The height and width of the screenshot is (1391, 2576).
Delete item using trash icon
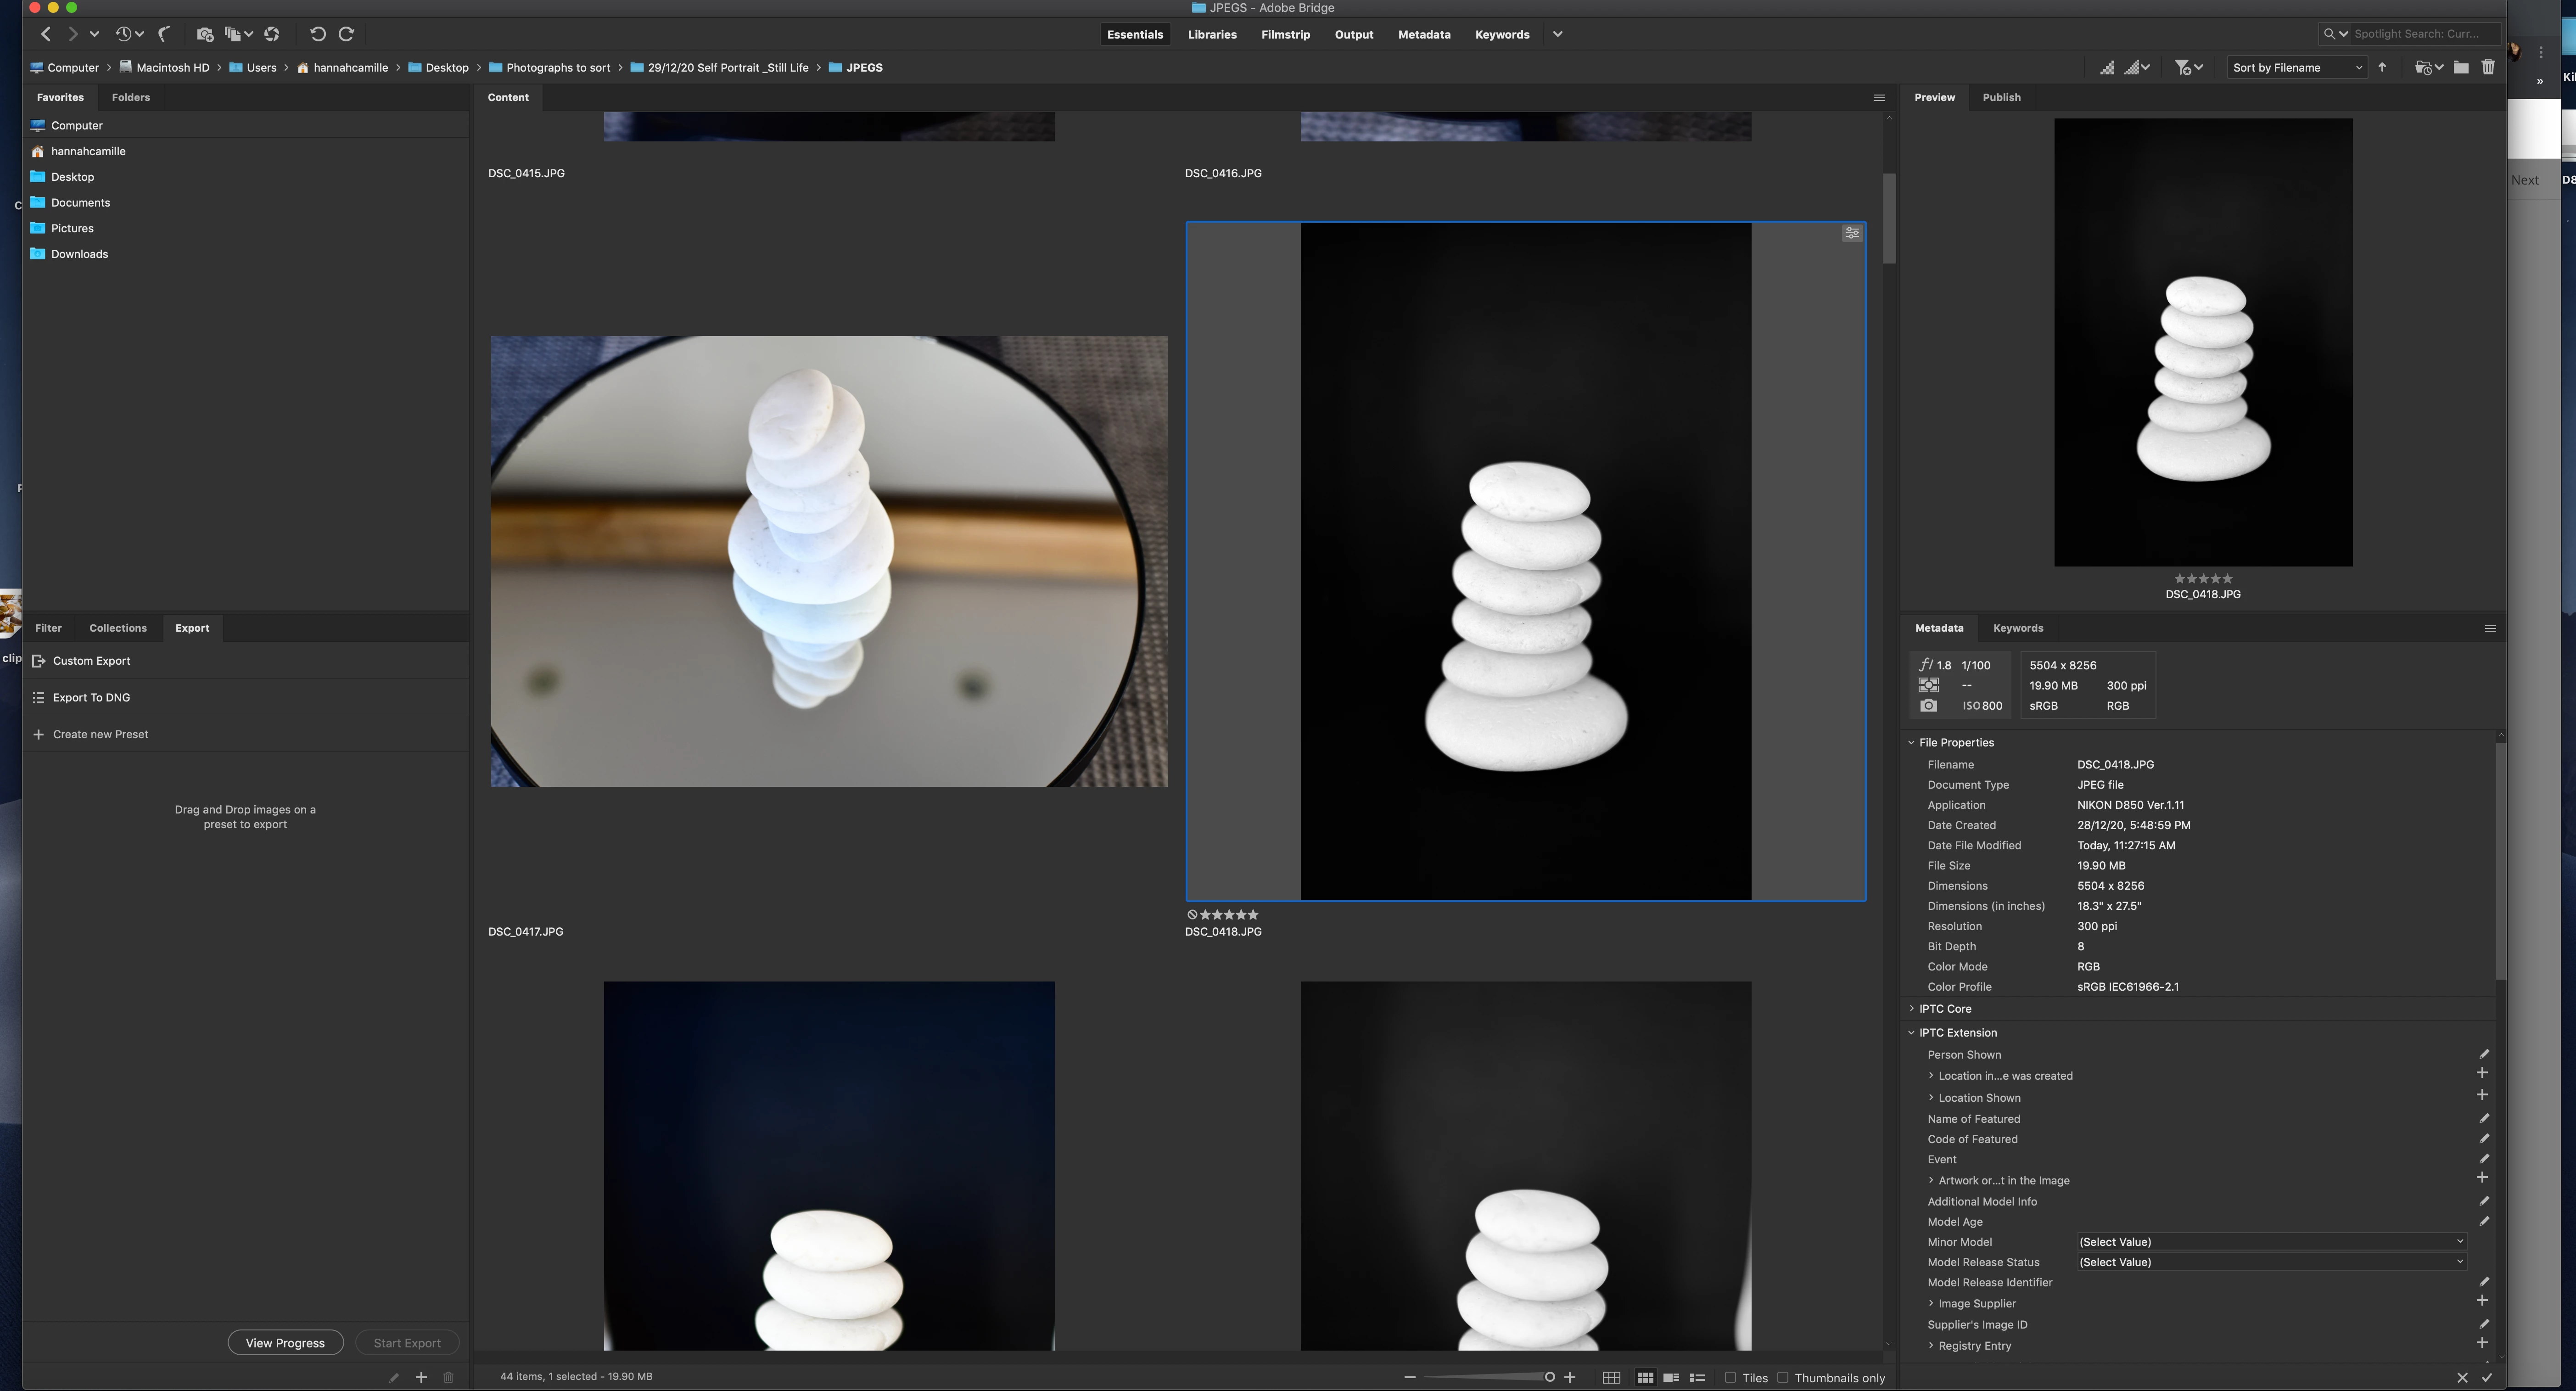pos(2488,67)
